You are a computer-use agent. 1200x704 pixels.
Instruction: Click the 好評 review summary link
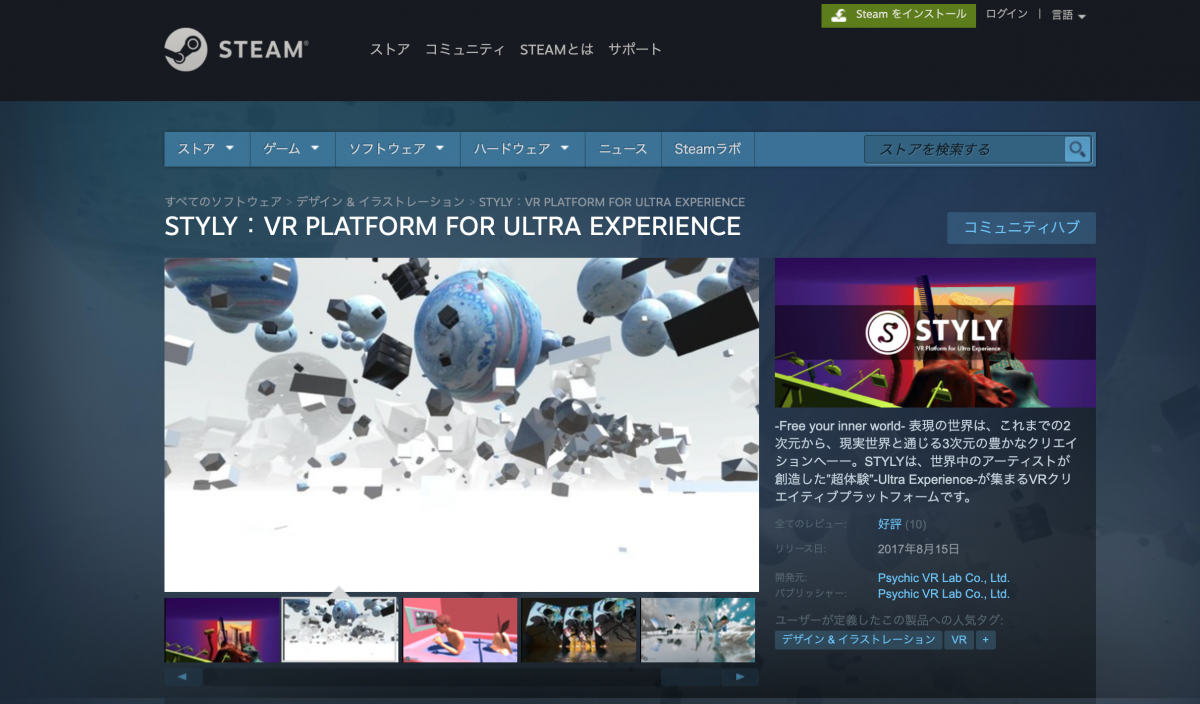[x=890, y=524]
